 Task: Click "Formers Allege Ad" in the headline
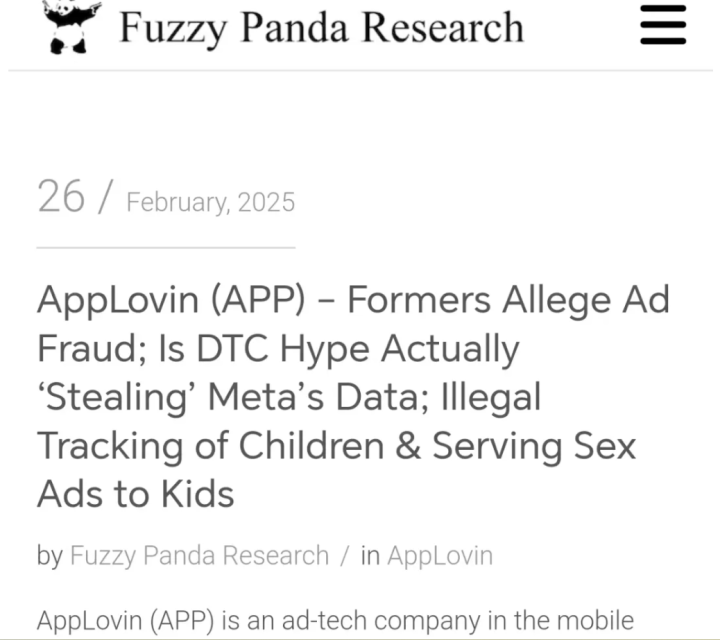point(508,300)
